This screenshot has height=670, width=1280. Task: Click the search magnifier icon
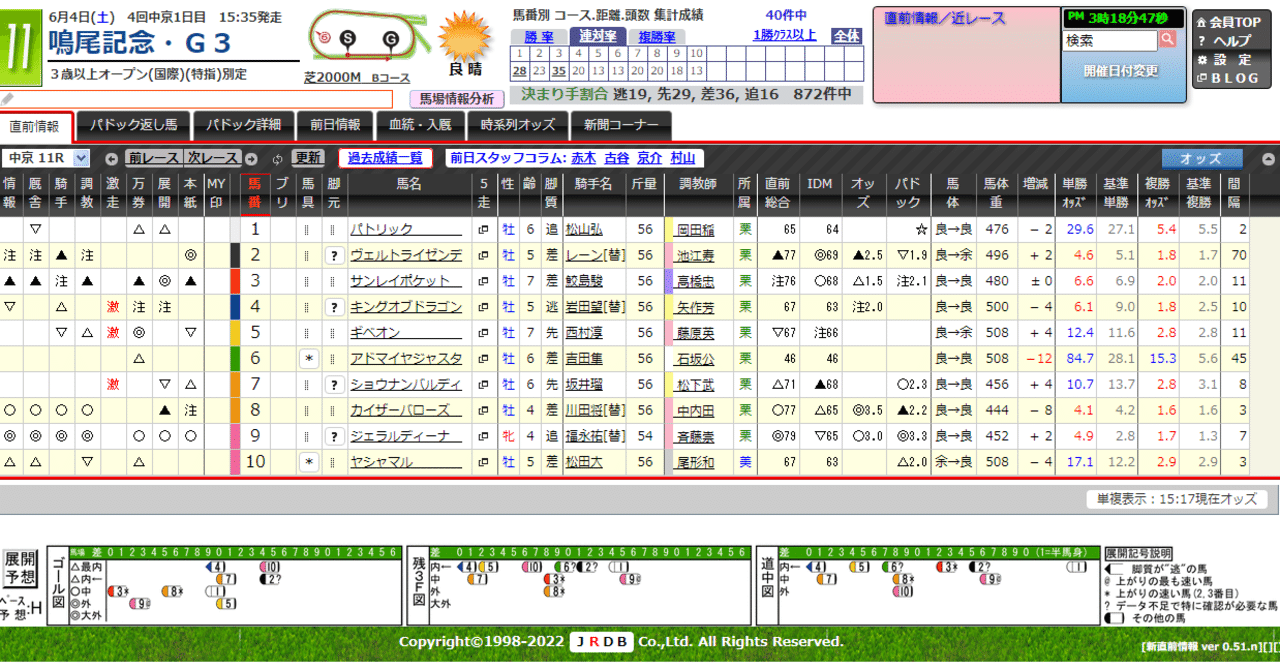[1168, 41]
